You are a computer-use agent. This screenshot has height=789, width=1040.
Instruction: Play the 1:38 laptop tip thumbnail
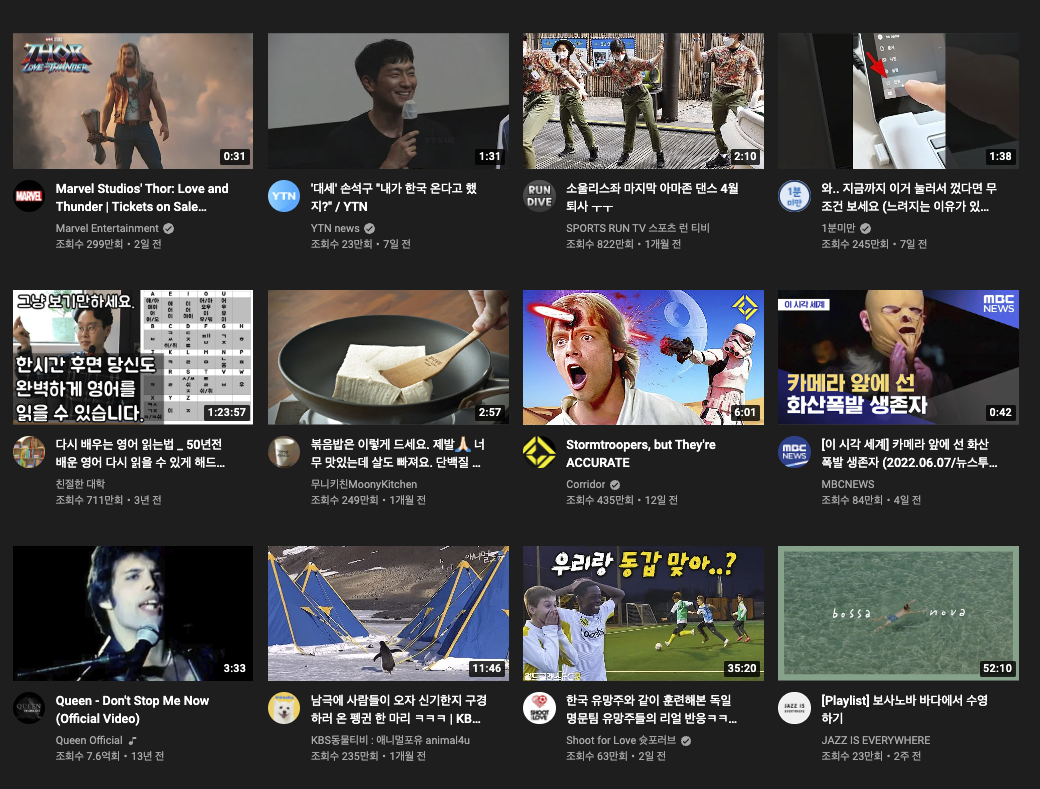click(898, 101)
